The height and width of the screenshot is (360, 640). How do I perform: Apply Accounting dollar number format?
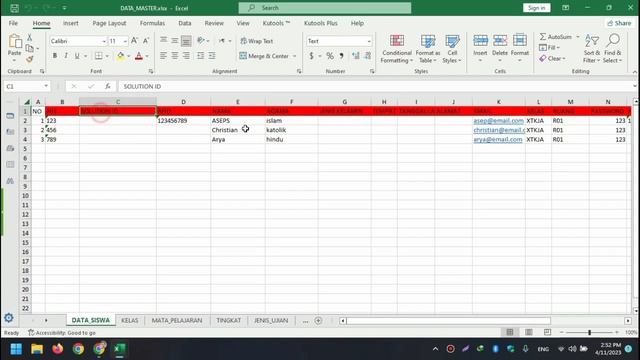(311, 56)
